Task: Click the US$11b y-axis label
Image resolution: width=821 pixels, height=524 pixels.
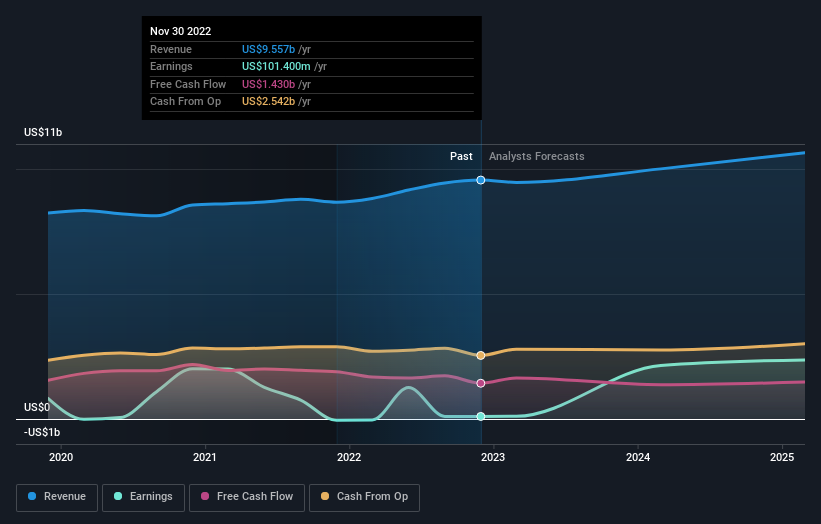Action: 43,132
